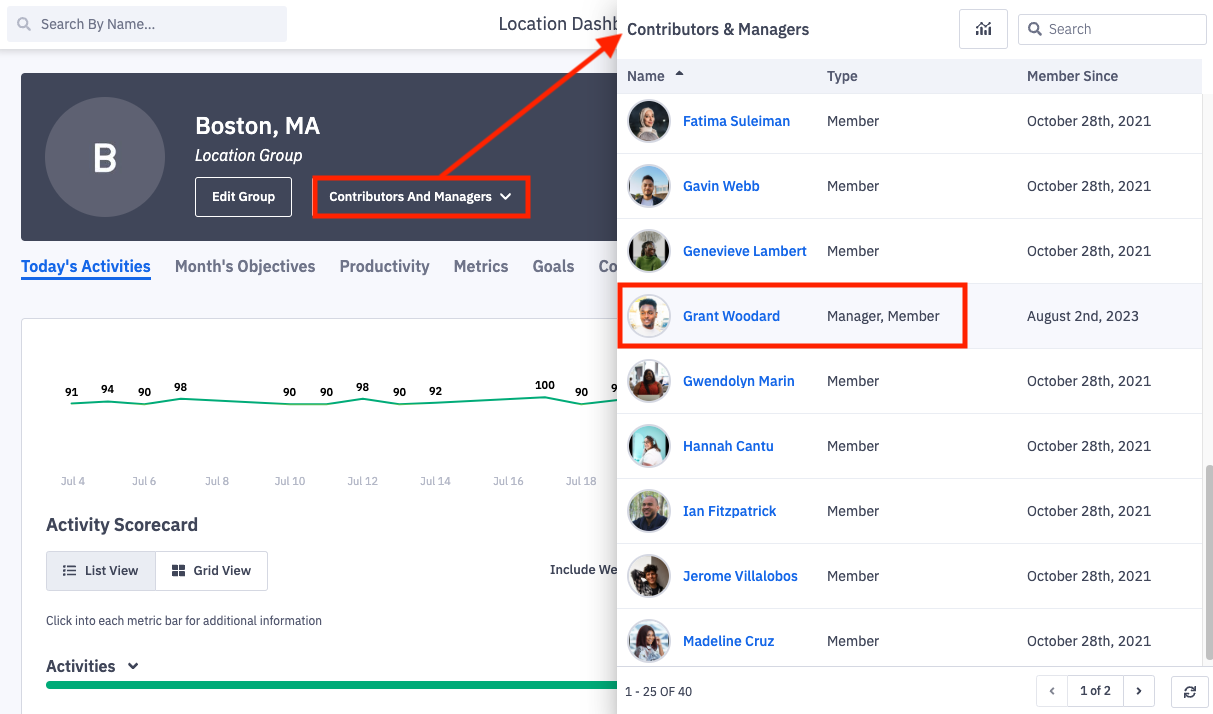Go to the next page with the arrow
1213x714 pixels.
click(x=1139, y=691)
